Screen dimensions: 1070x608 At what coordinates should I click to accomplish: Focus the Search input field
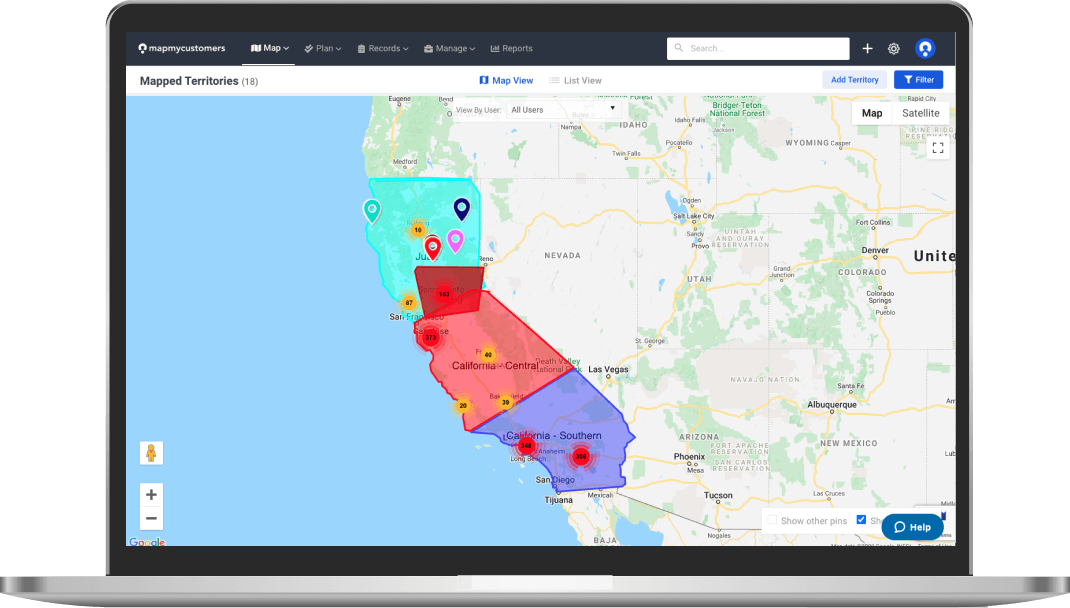758,48
